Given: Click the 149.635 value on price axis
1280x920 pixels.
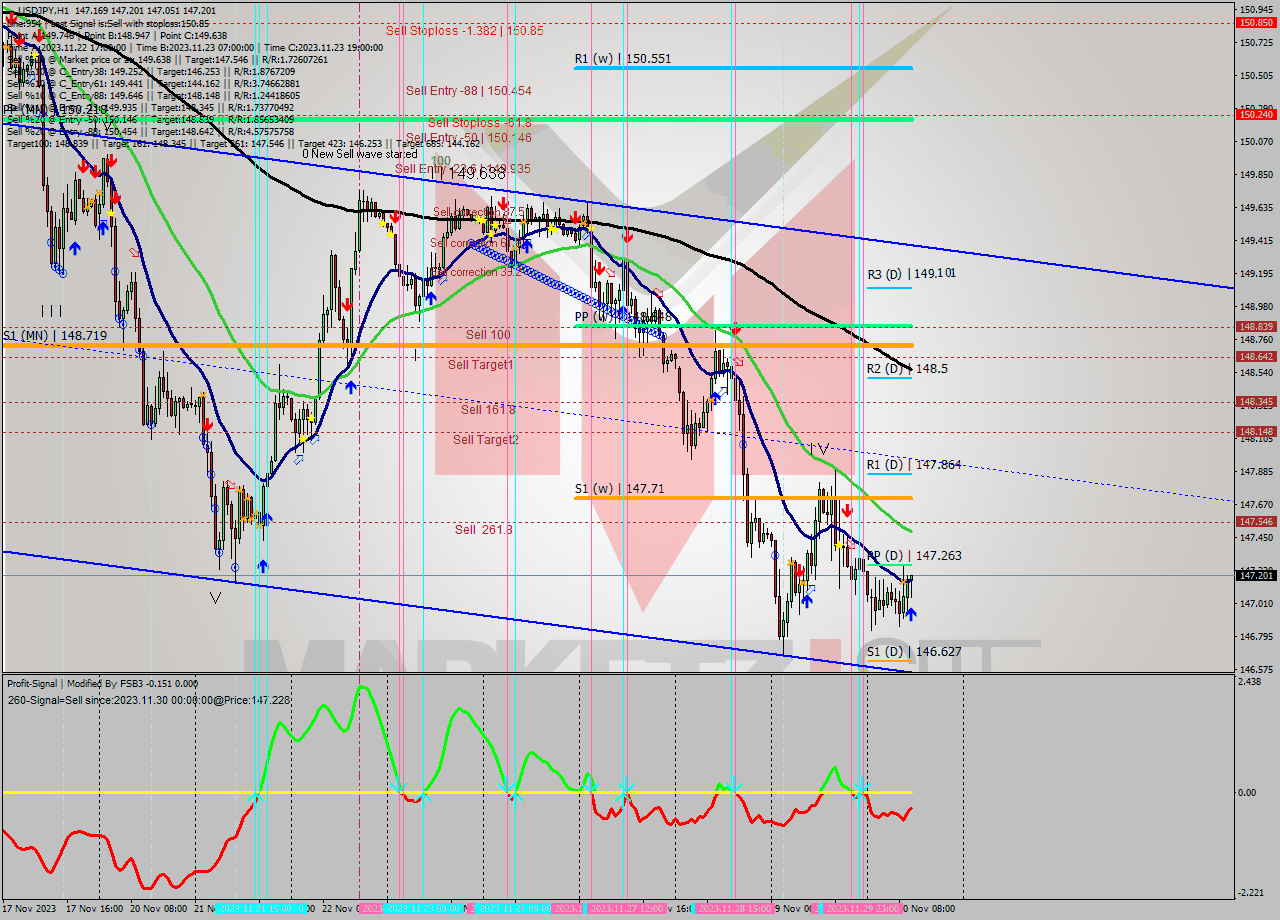Looking at the screenshot, I should 1254,208.
